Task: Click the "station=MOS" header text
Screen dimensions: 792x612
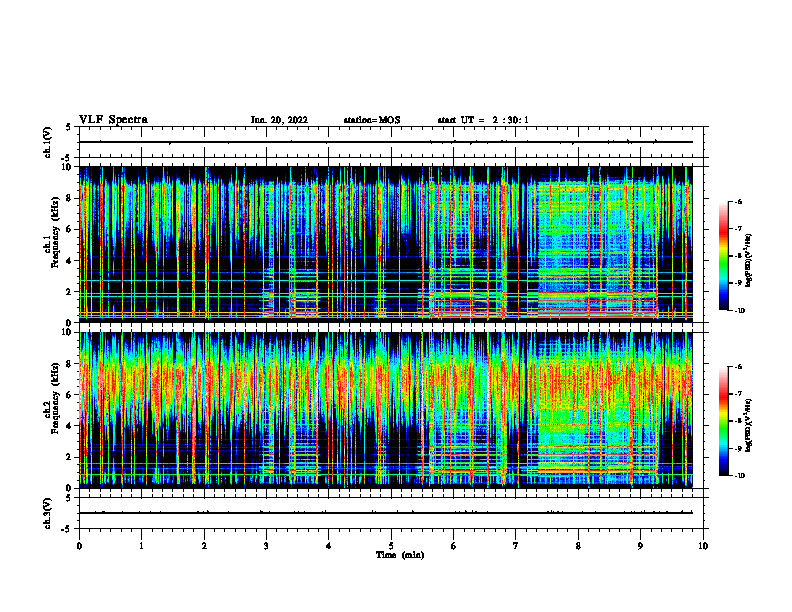Action: 372,120
